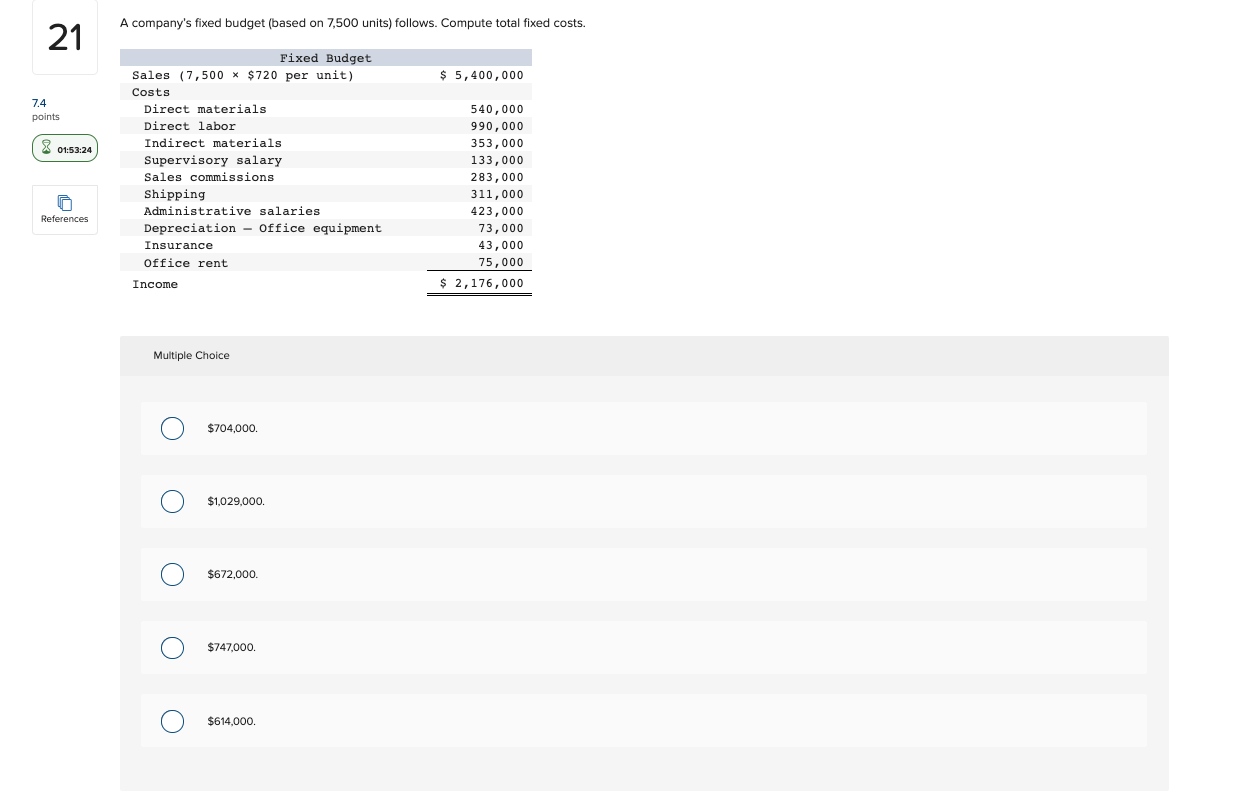
Task: Click the $ 5,400,000 sales amount
Action: click(x=482, y=75)
